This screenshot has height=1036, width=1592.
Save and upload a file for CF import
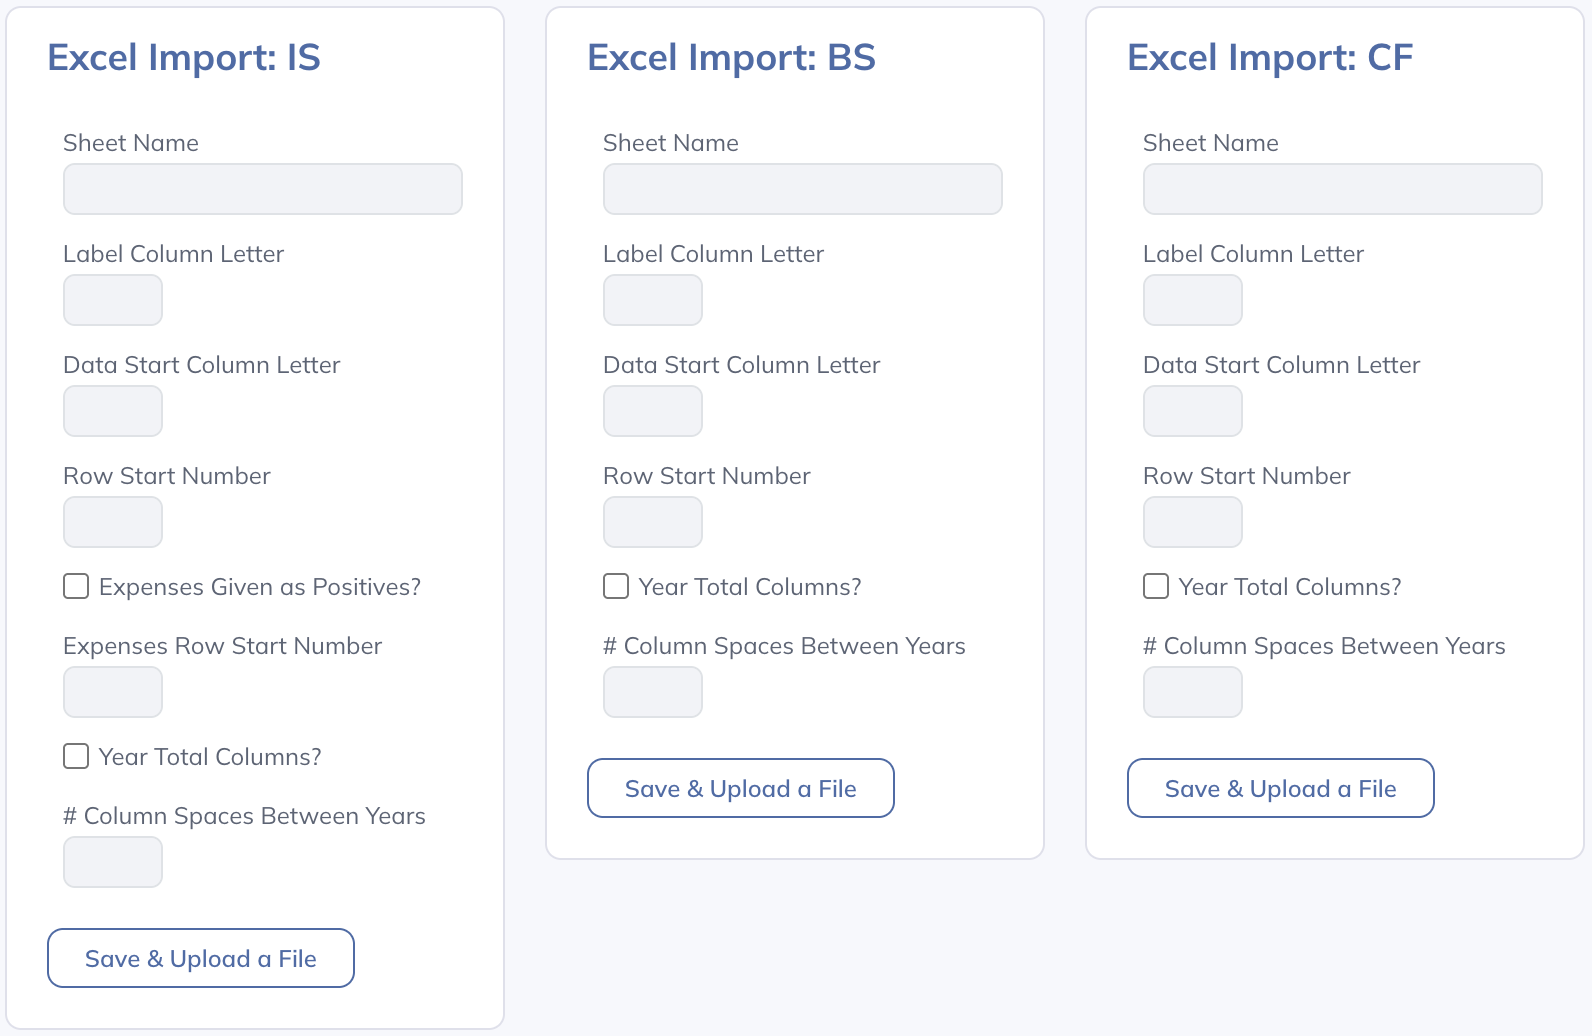pos(1280,788)
